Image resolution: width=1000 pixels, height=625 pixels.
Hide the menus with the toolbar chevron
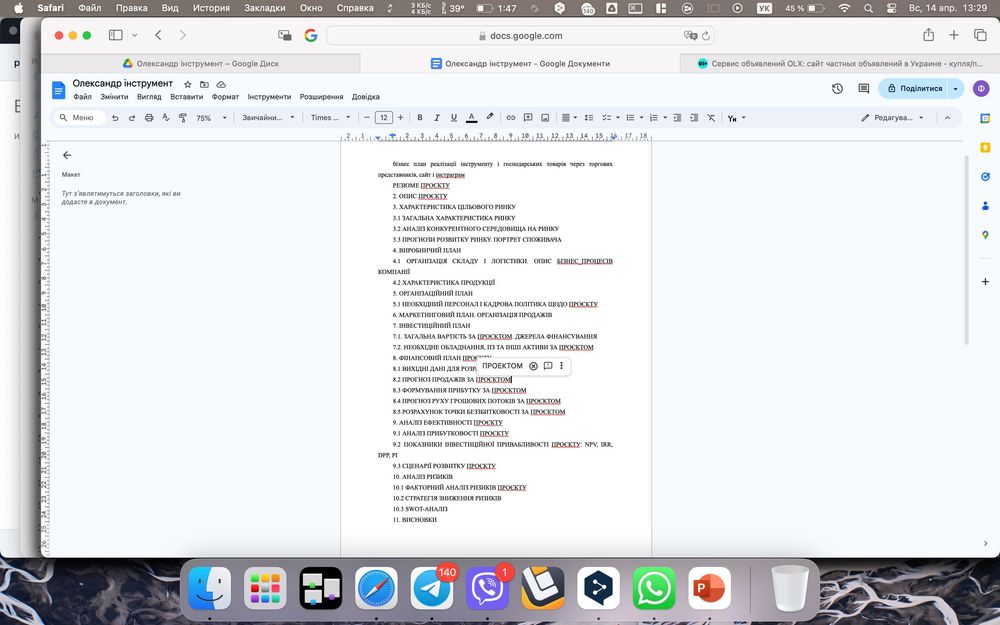pos(947,118)
